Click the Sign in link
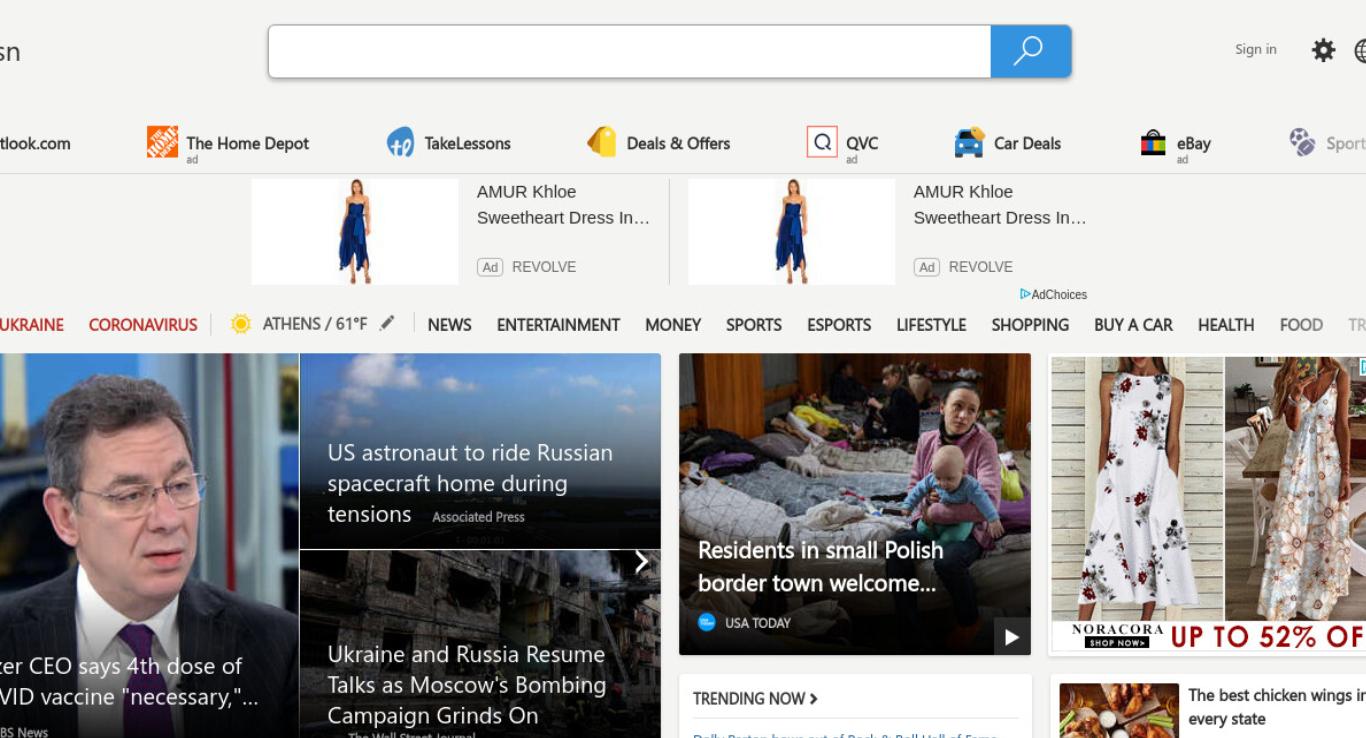This screenshot has height=738, width=1366. 1255,49
